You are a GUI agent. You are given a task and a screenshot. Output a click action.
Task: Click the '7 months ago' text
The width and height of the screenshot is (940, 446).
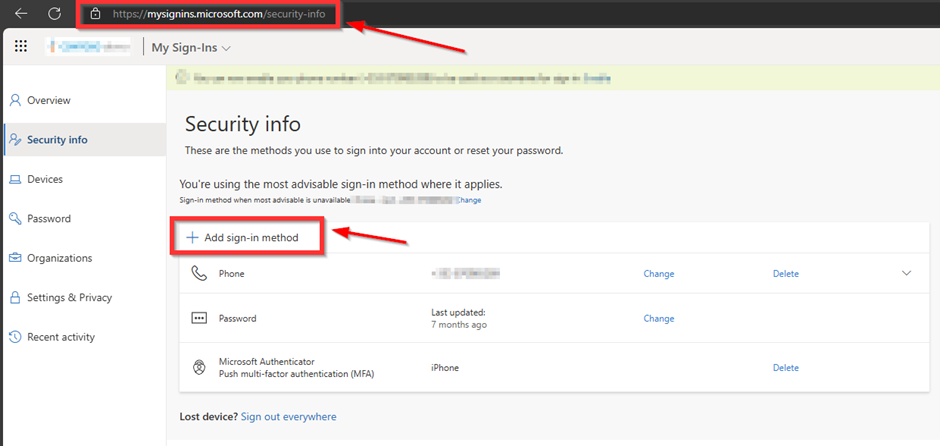[459, 324]
